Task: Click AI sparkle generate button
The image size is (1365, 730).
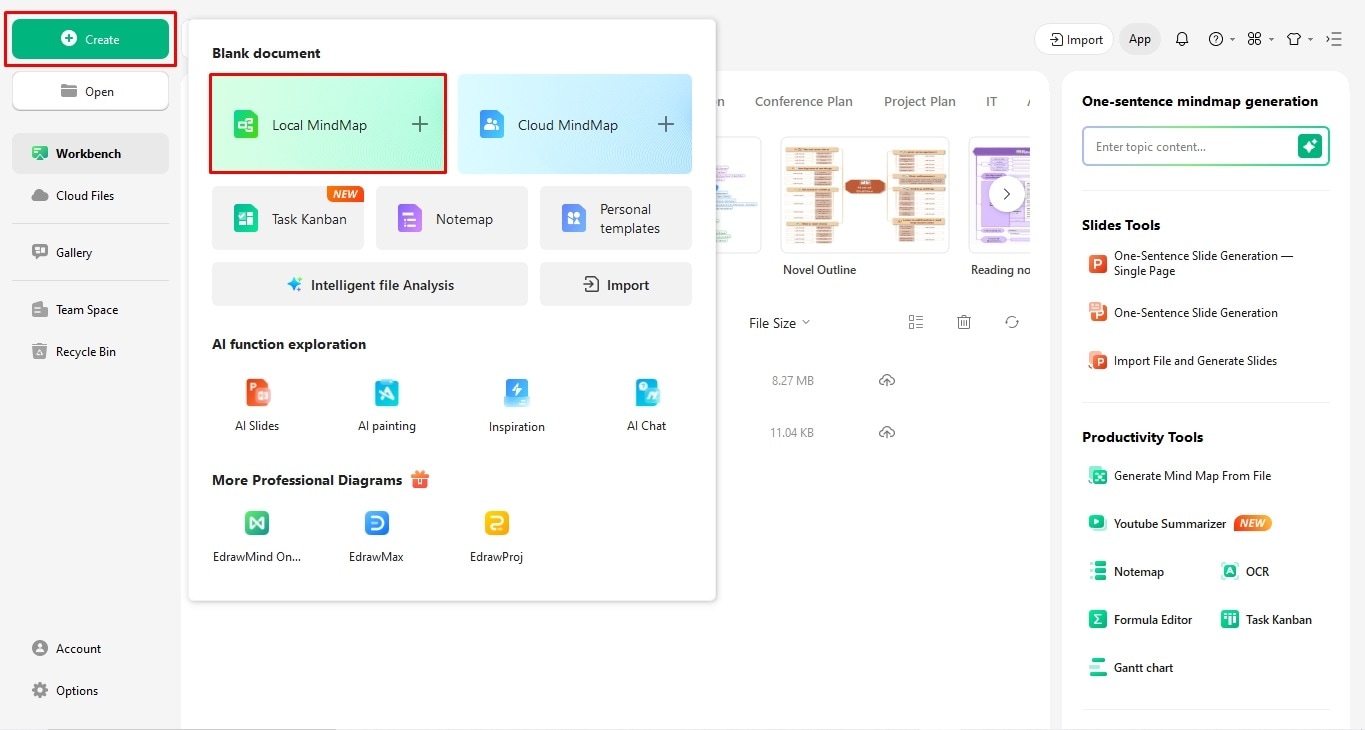Action: point(1310,146)
